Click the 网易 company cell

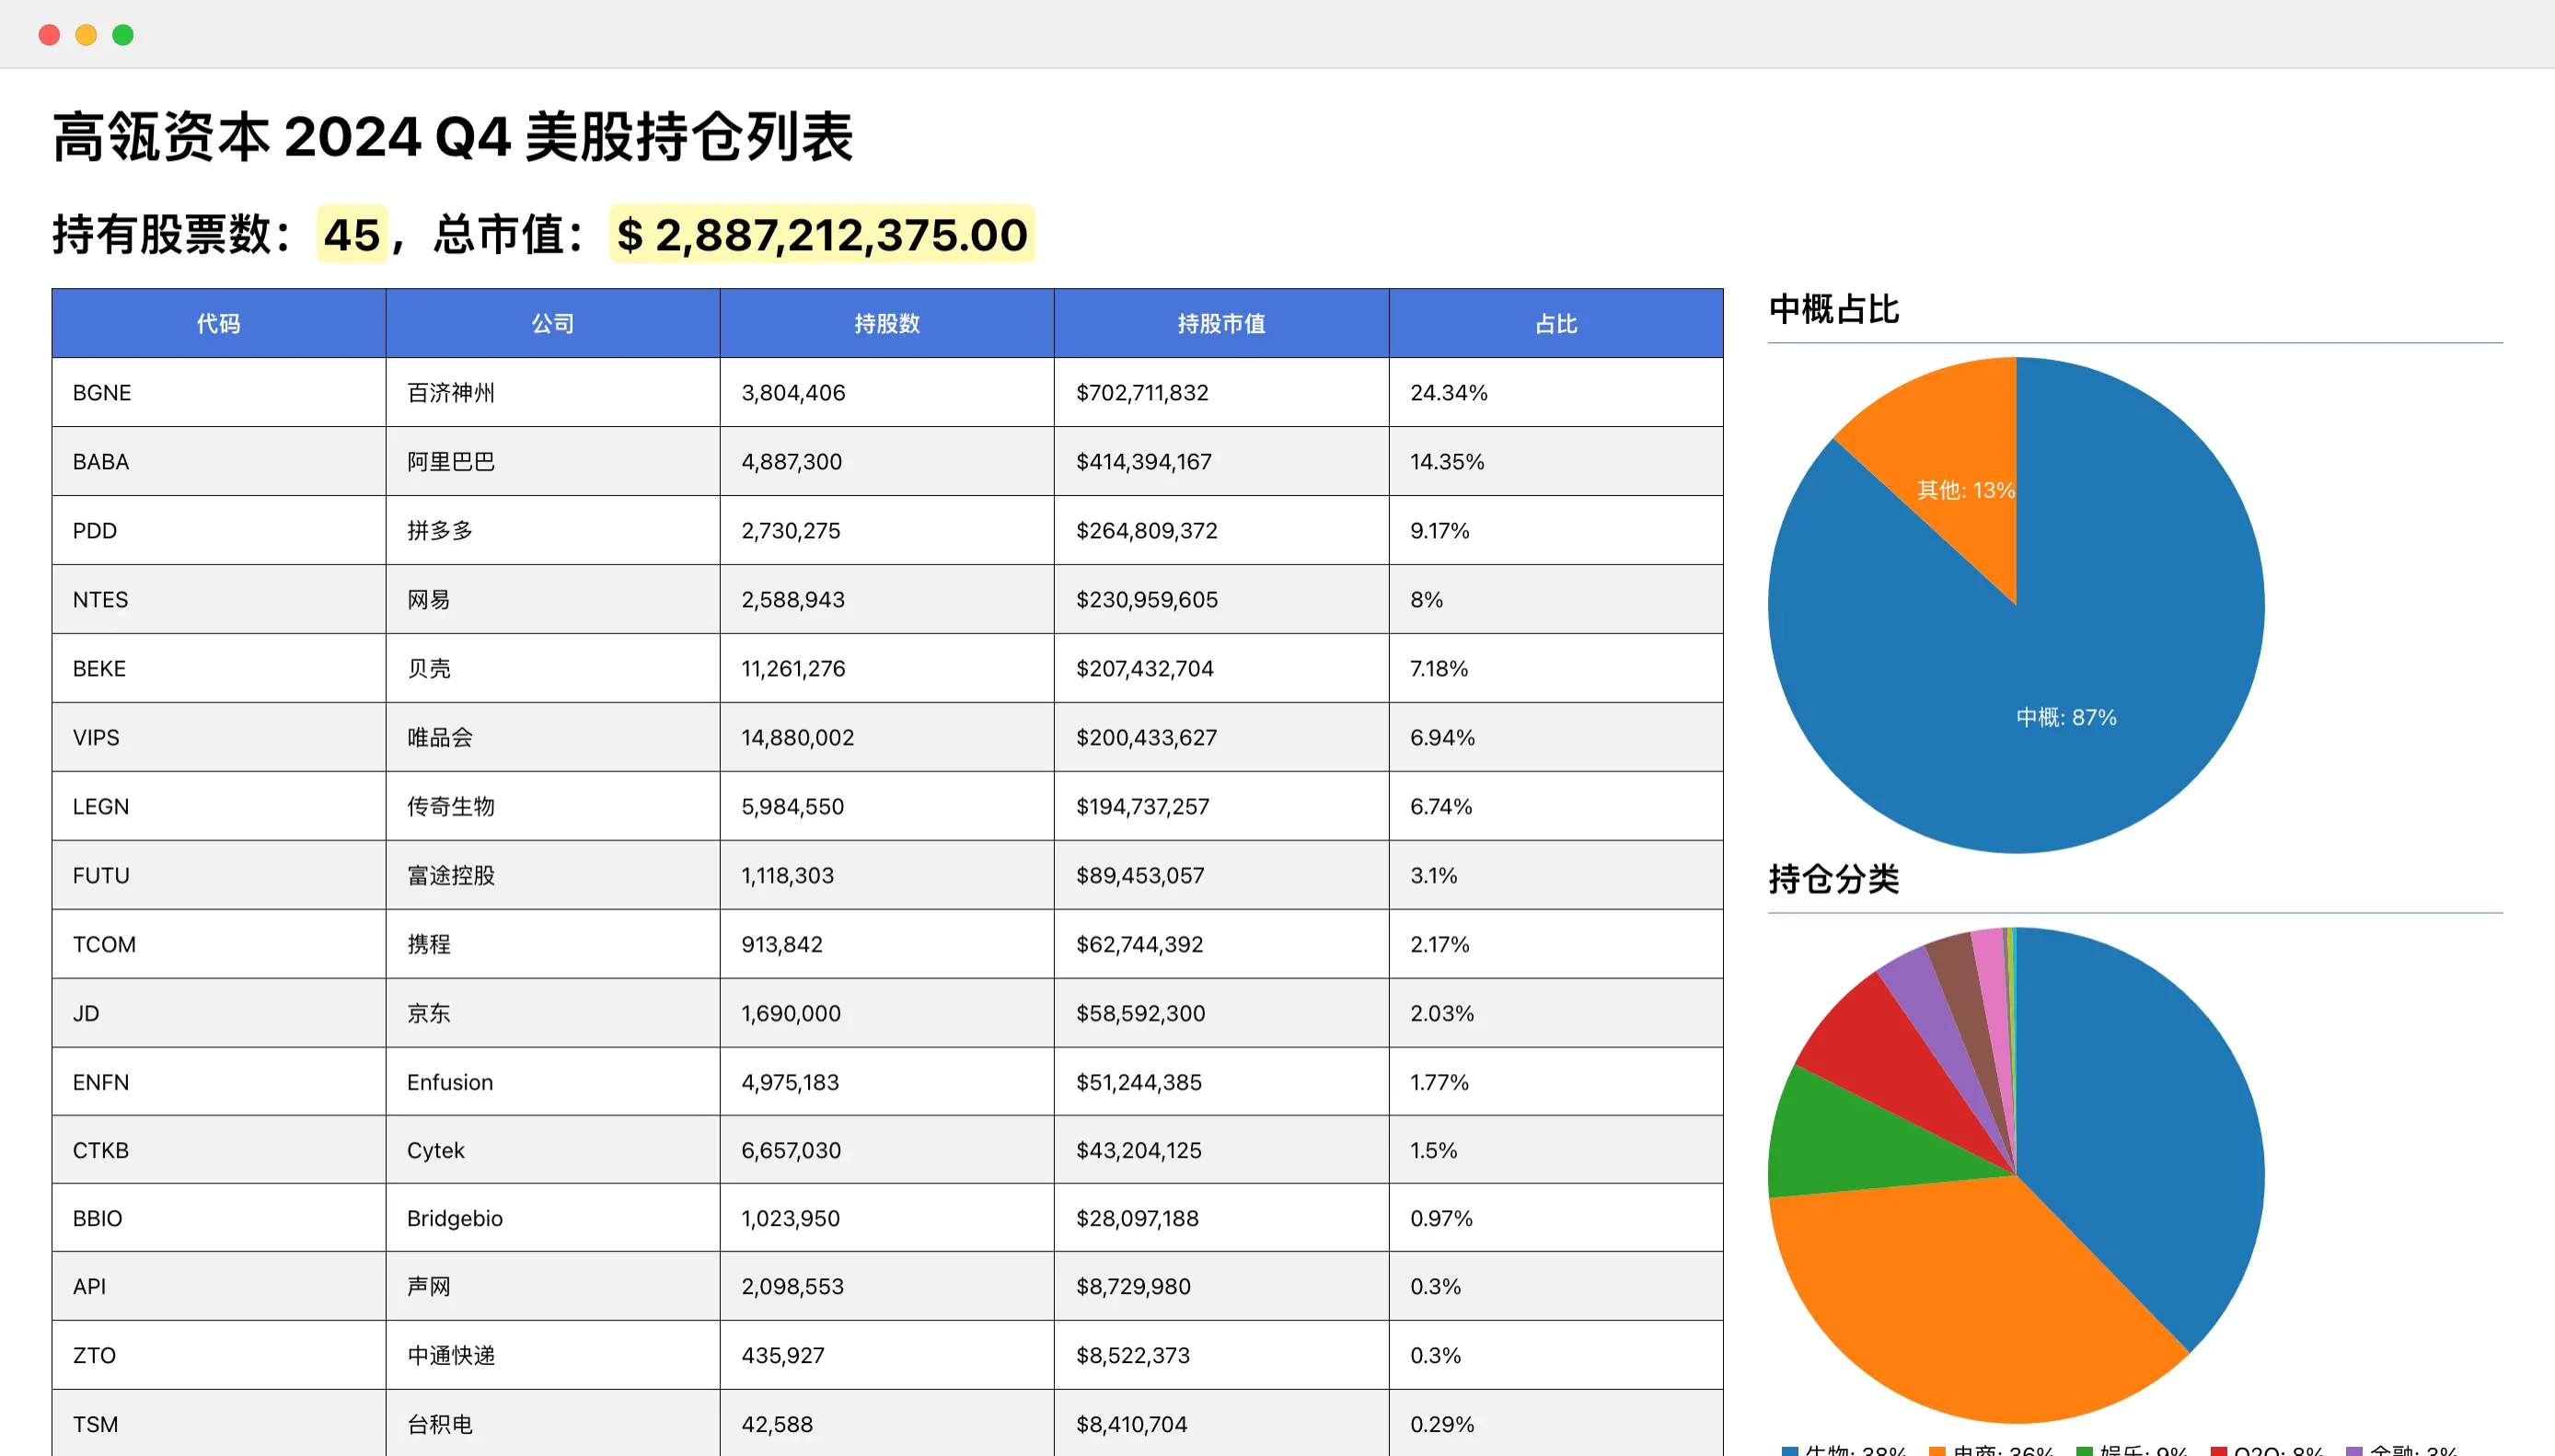[553, 599]
